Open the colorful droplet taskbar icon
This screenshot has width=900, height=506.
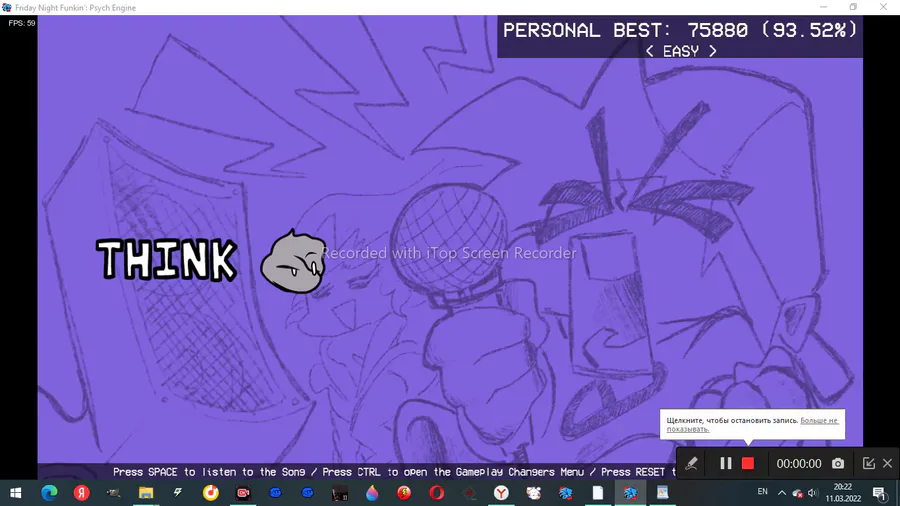coord(372,493)
